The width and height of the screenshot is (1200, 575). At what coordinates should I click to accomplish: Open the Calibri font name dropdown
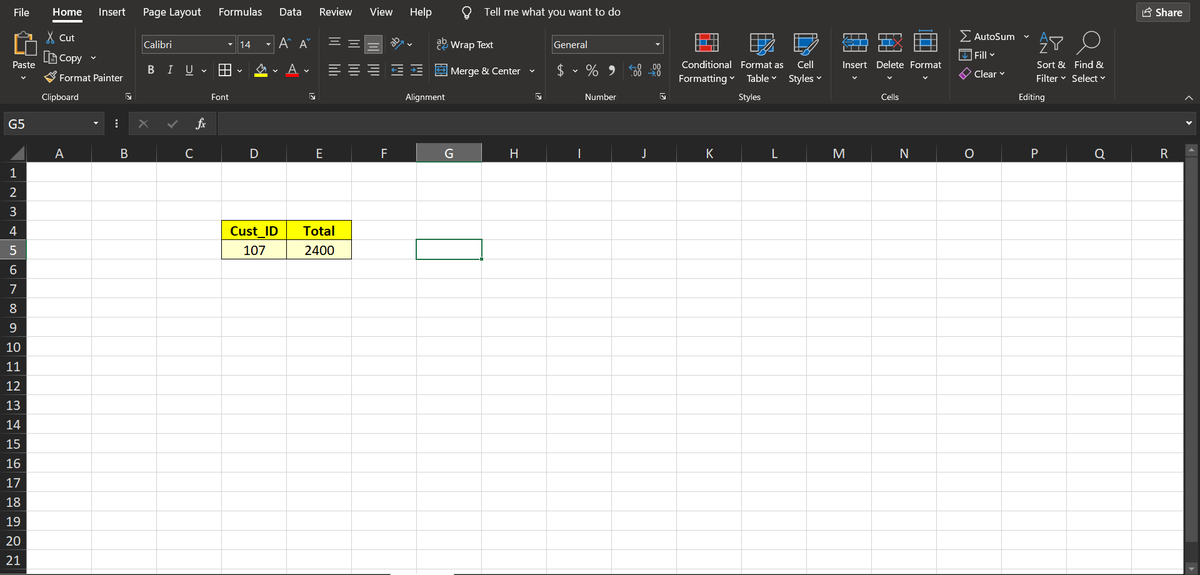[231, 44]
